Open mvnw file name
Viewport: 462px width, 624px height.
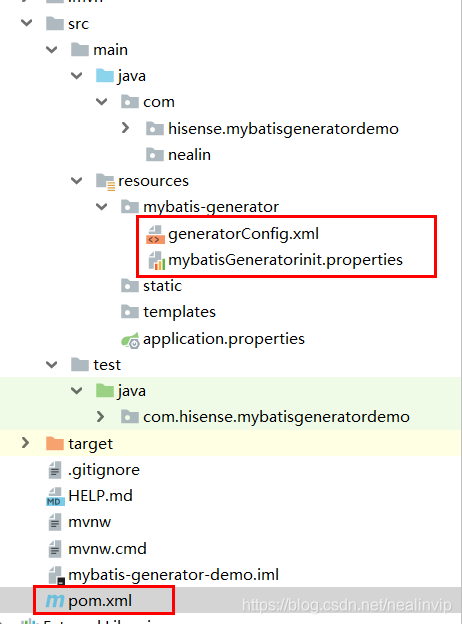click(90, 522)
